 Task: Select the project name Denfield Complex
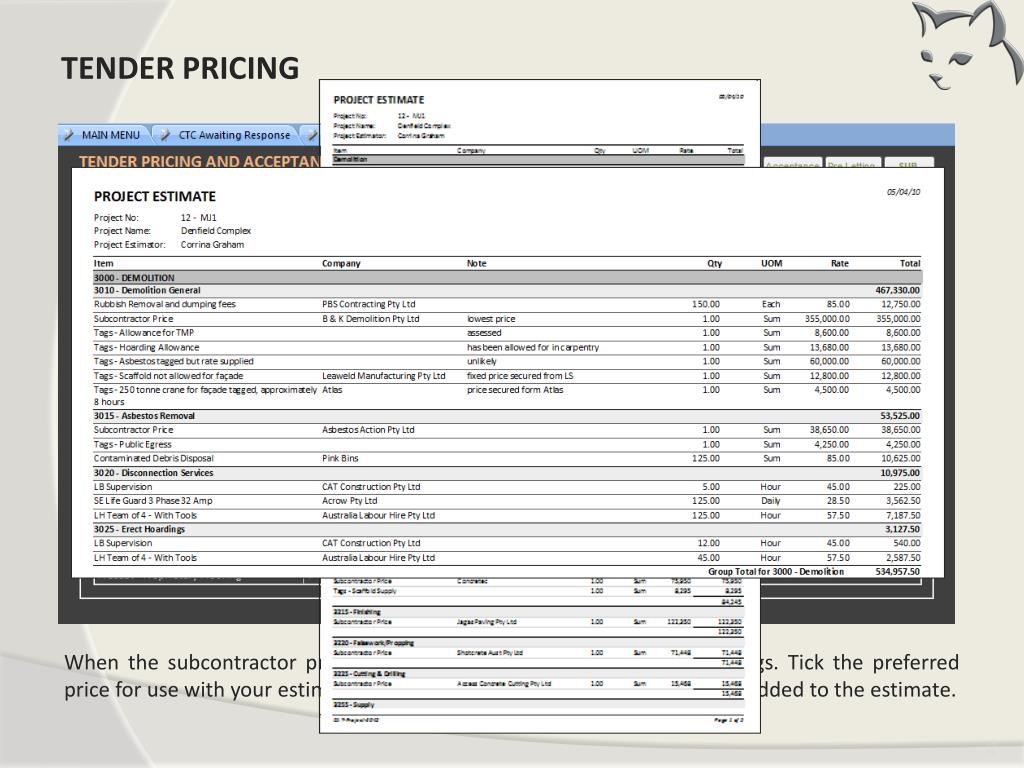point(216,231)
